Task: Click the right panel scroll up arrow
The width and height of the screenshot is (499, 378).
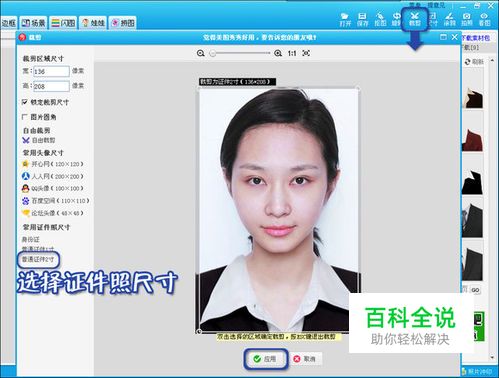Action: (x=492, y=61)
